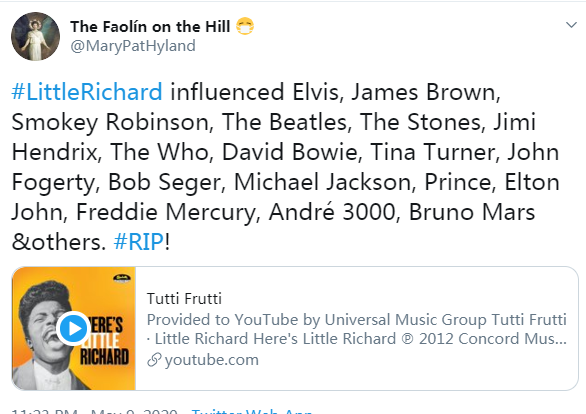Click the face mask emoji after the name
The image size is (586, 414).
(x=245, y=26)
